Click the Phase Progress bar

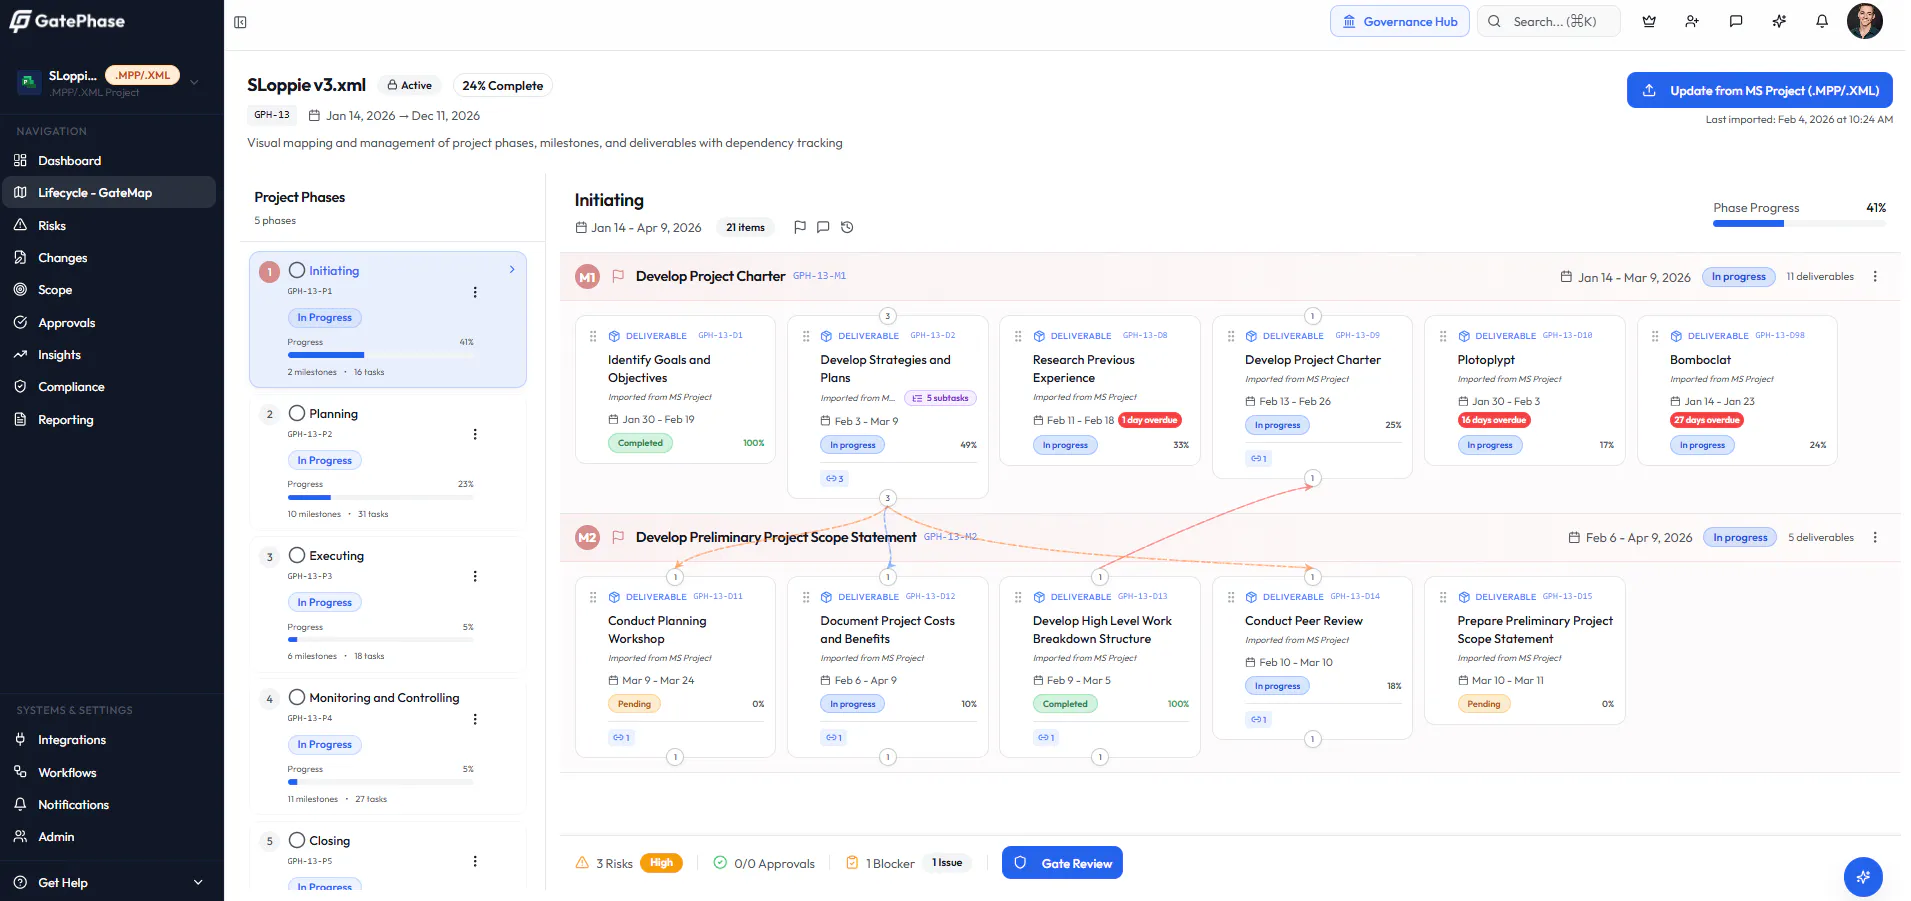1799,223
